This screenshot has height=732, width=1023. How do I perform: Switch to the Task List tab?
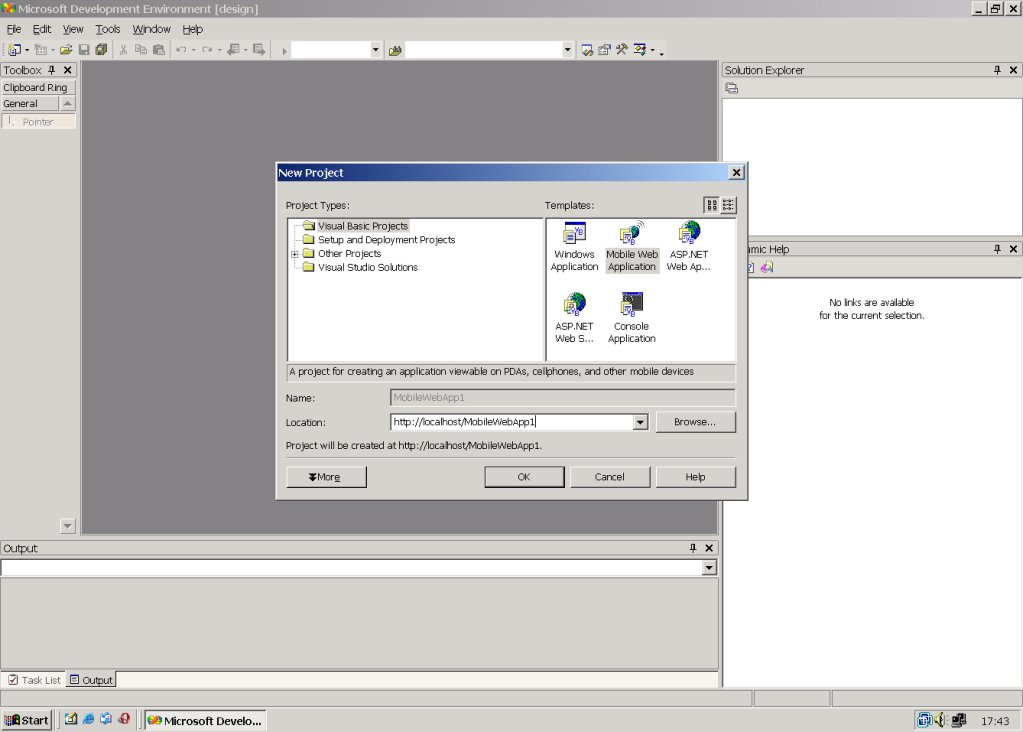[35, 680]
